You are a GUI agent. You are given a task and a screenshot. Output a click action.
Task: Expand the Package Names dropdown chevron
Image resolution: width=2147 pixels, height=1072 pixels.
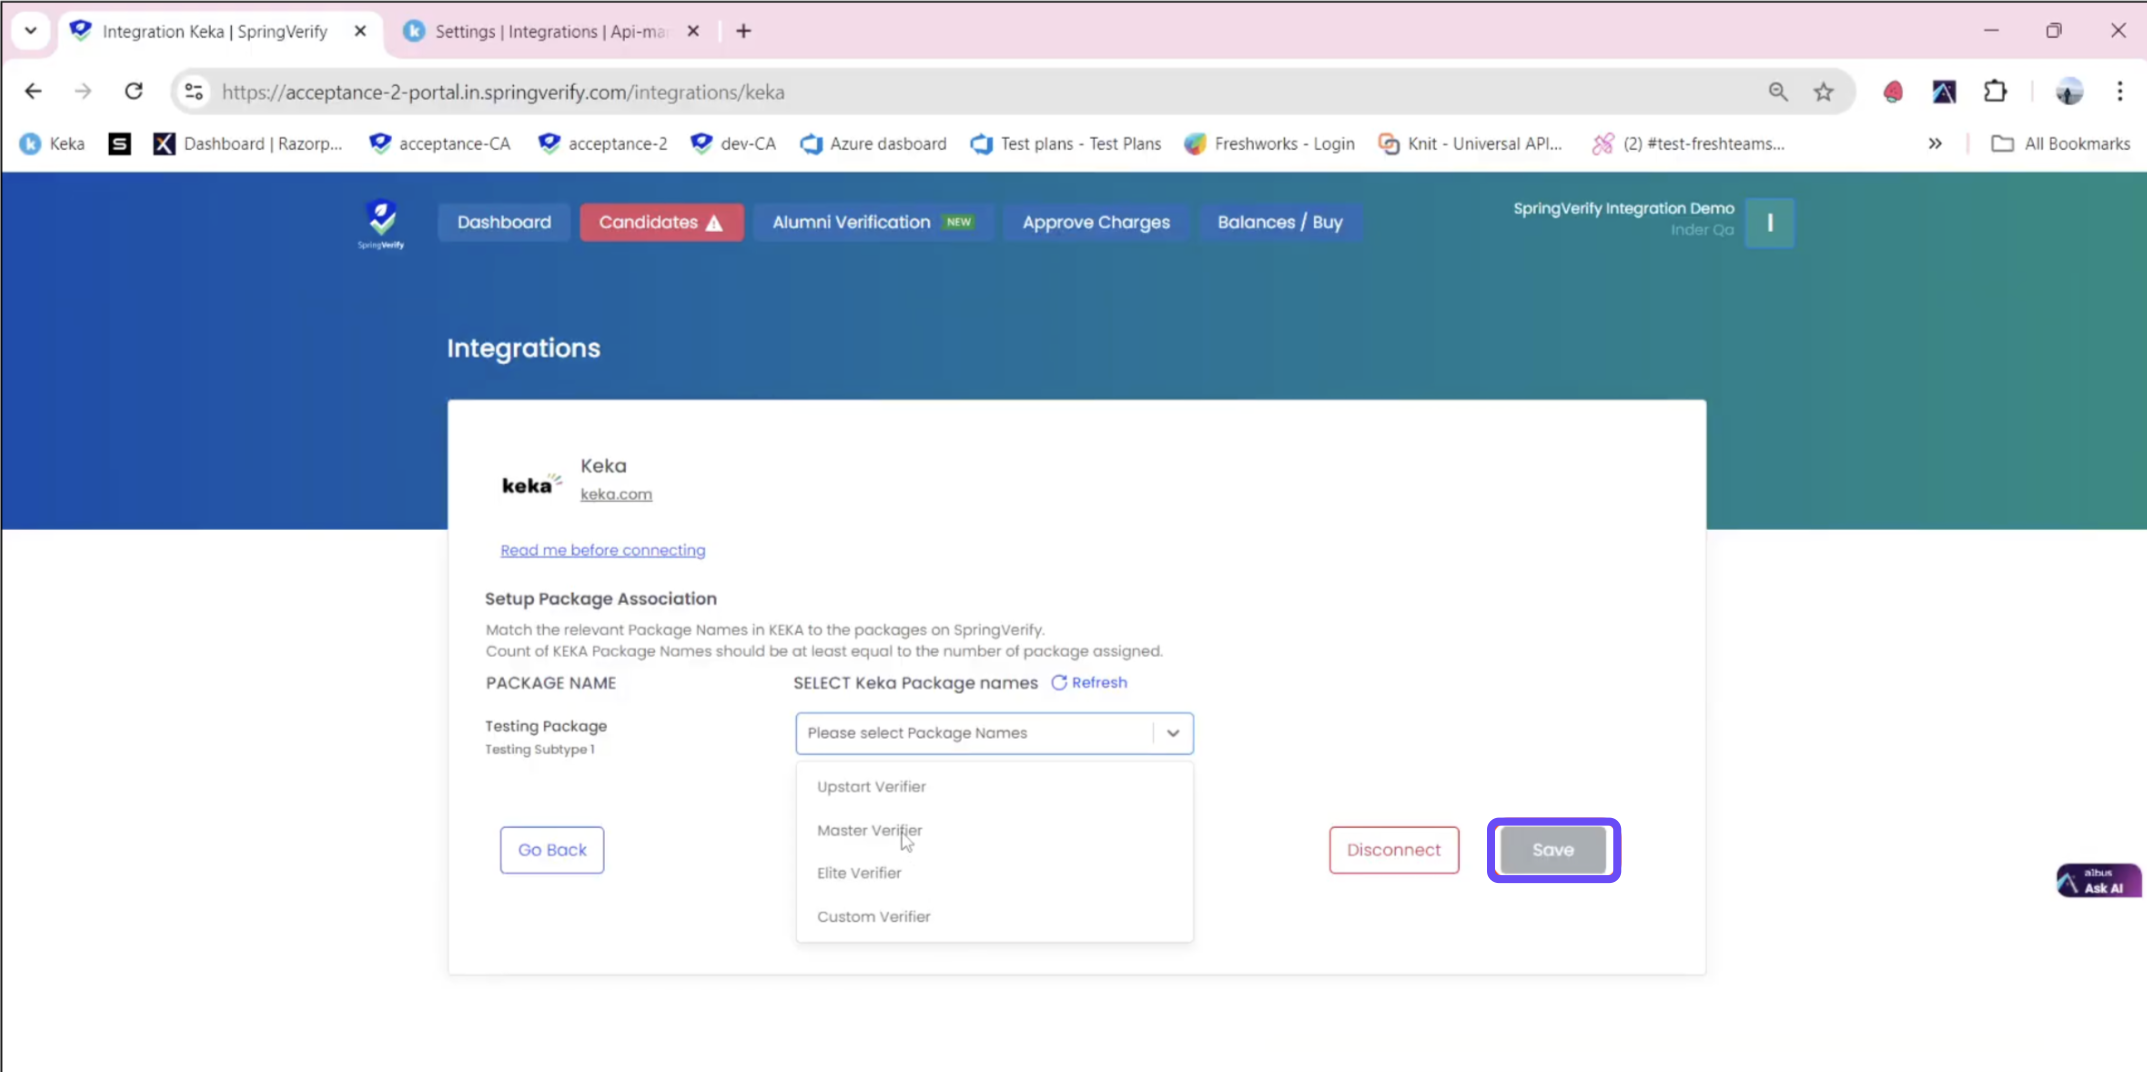point(1172,733)
